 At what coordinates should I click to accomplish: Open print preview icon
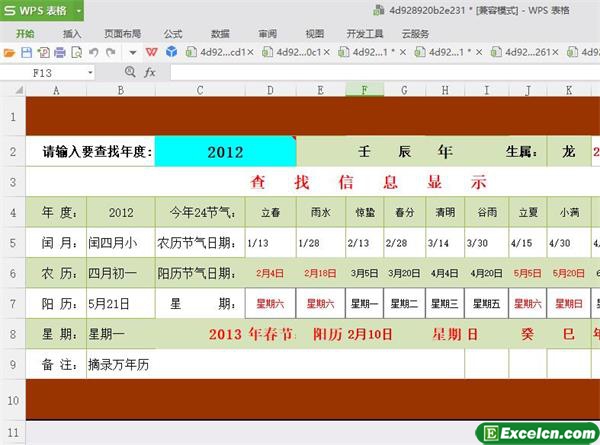(77, 52)
